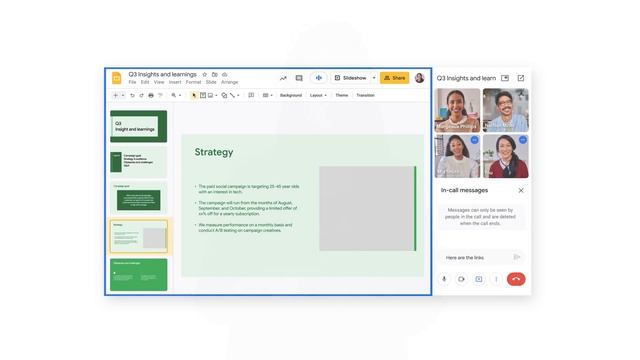The width and height of the screenshot is (640, 360).
Task: Click the bullet about August, September, October
Action: coord(247,208)
